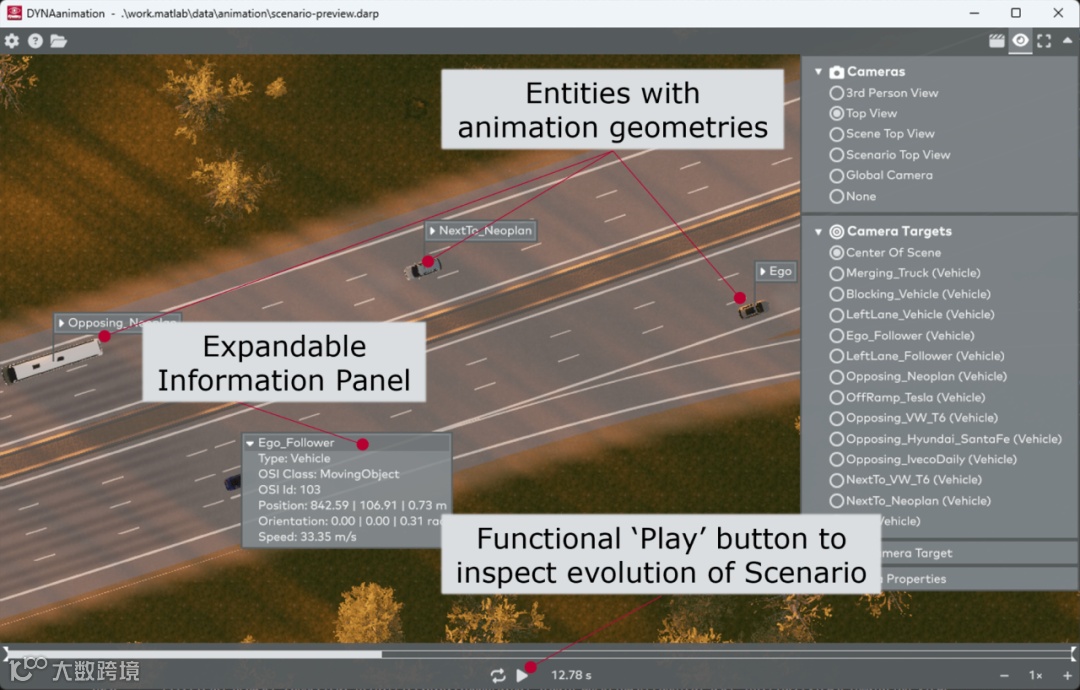The height and width of the screenshot is (690, 1080).
Task: Open the help question mark icon
Action: coord(35,41)
